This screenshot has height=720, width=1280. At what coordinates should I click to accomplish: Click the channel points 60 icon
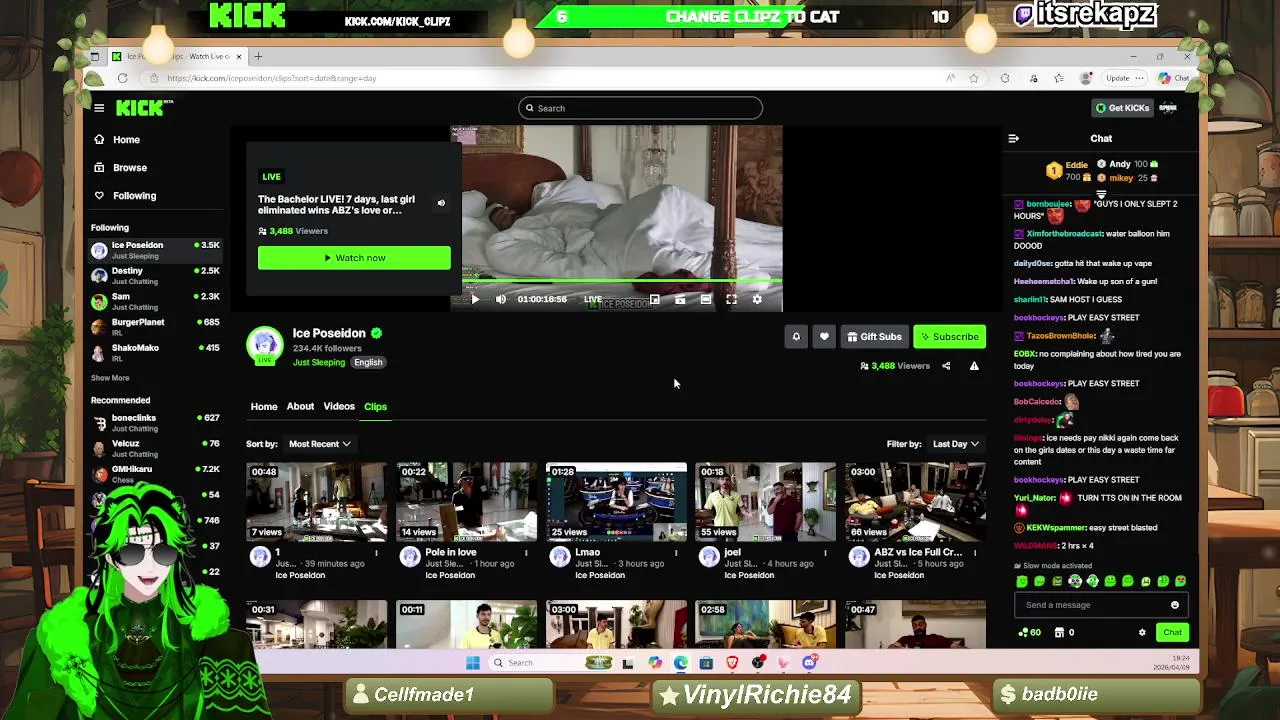click(x=1029, y=632)
